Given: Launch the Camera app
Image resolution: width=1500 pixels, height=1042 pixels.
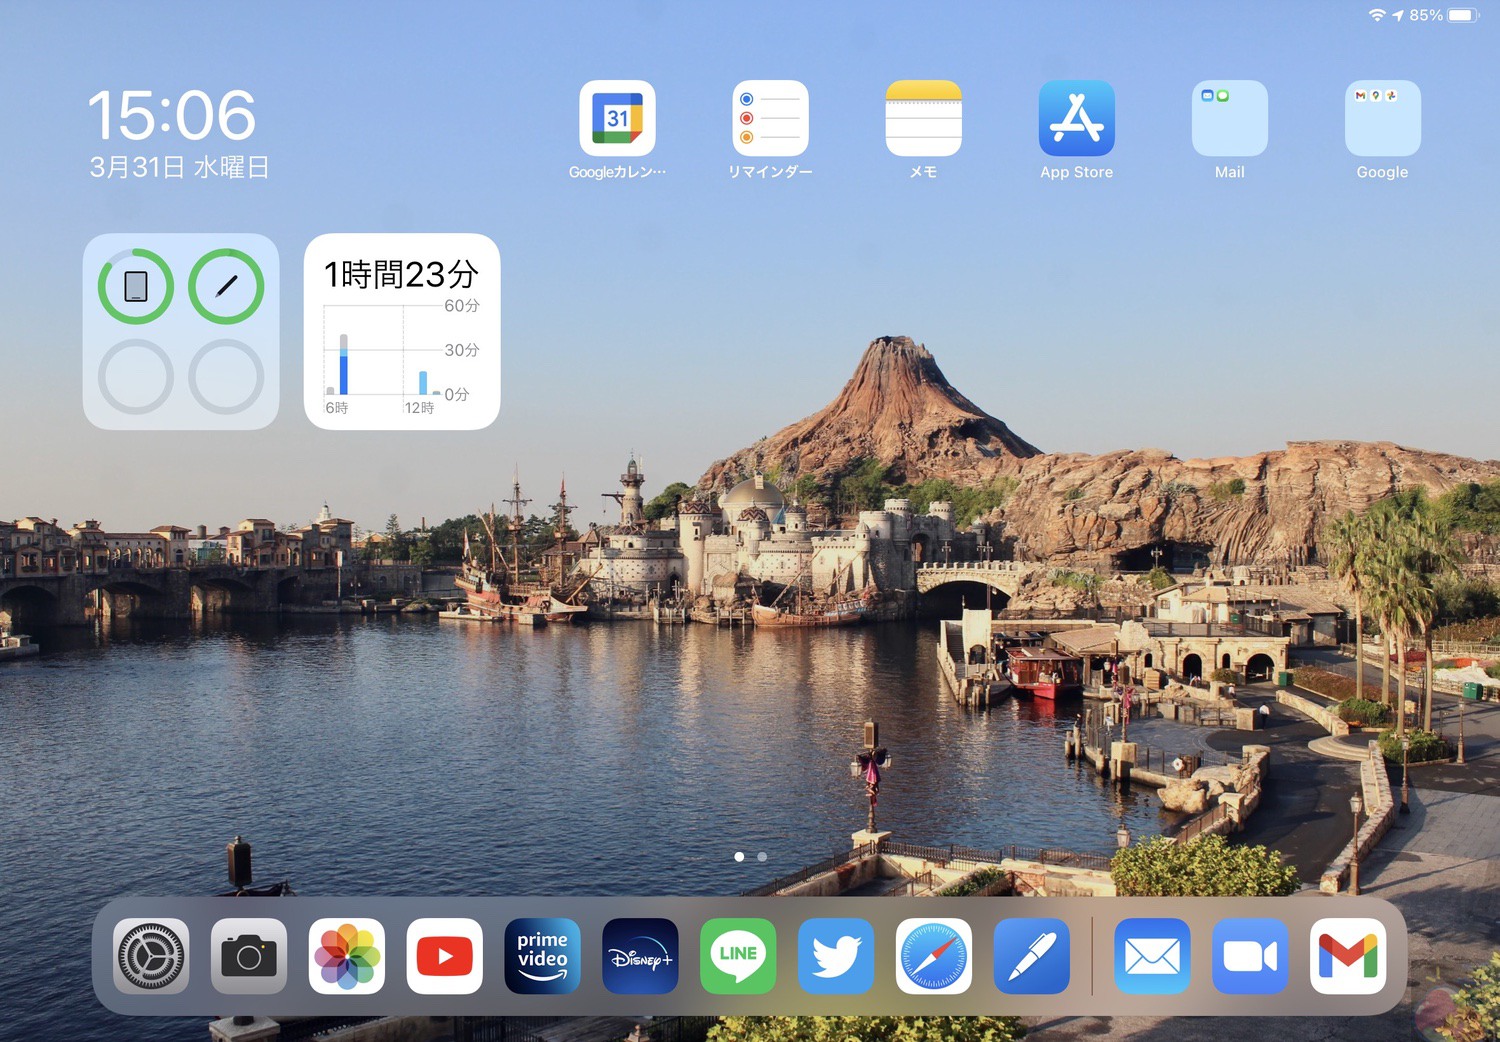Looking at the screenshot, I should [x=249, y=956].
